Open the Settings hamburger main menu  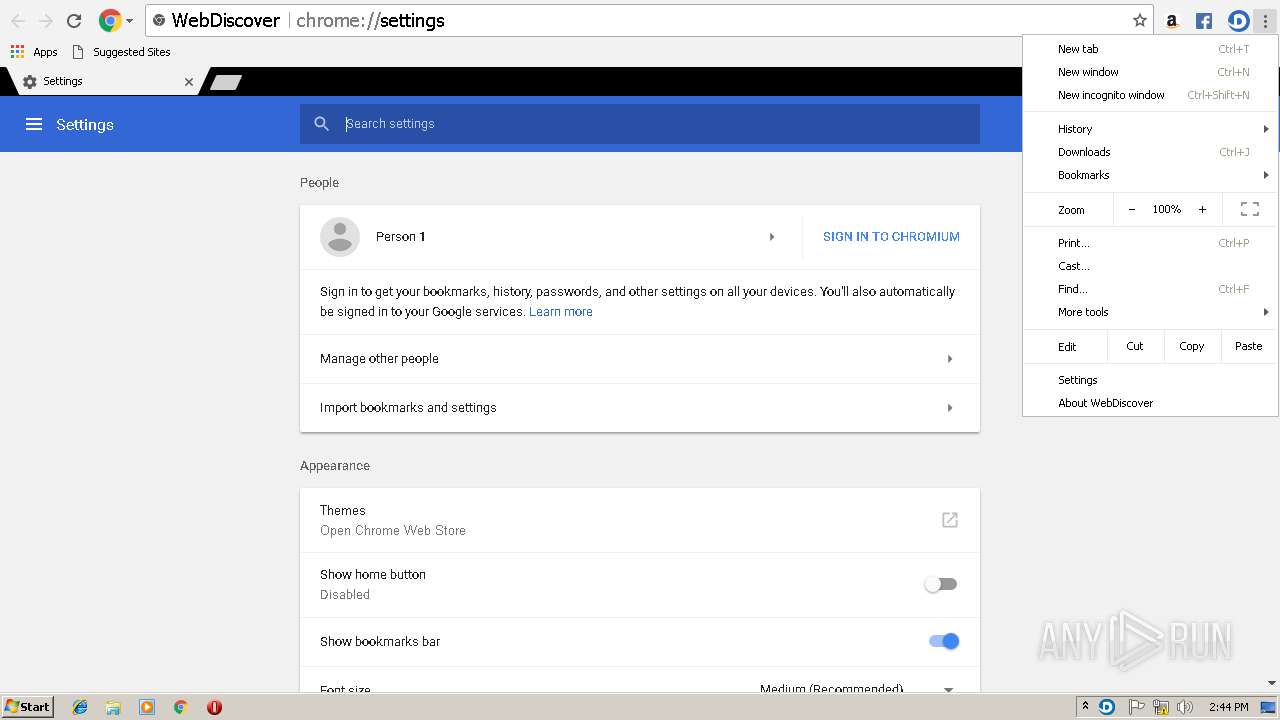click(34, 124)
